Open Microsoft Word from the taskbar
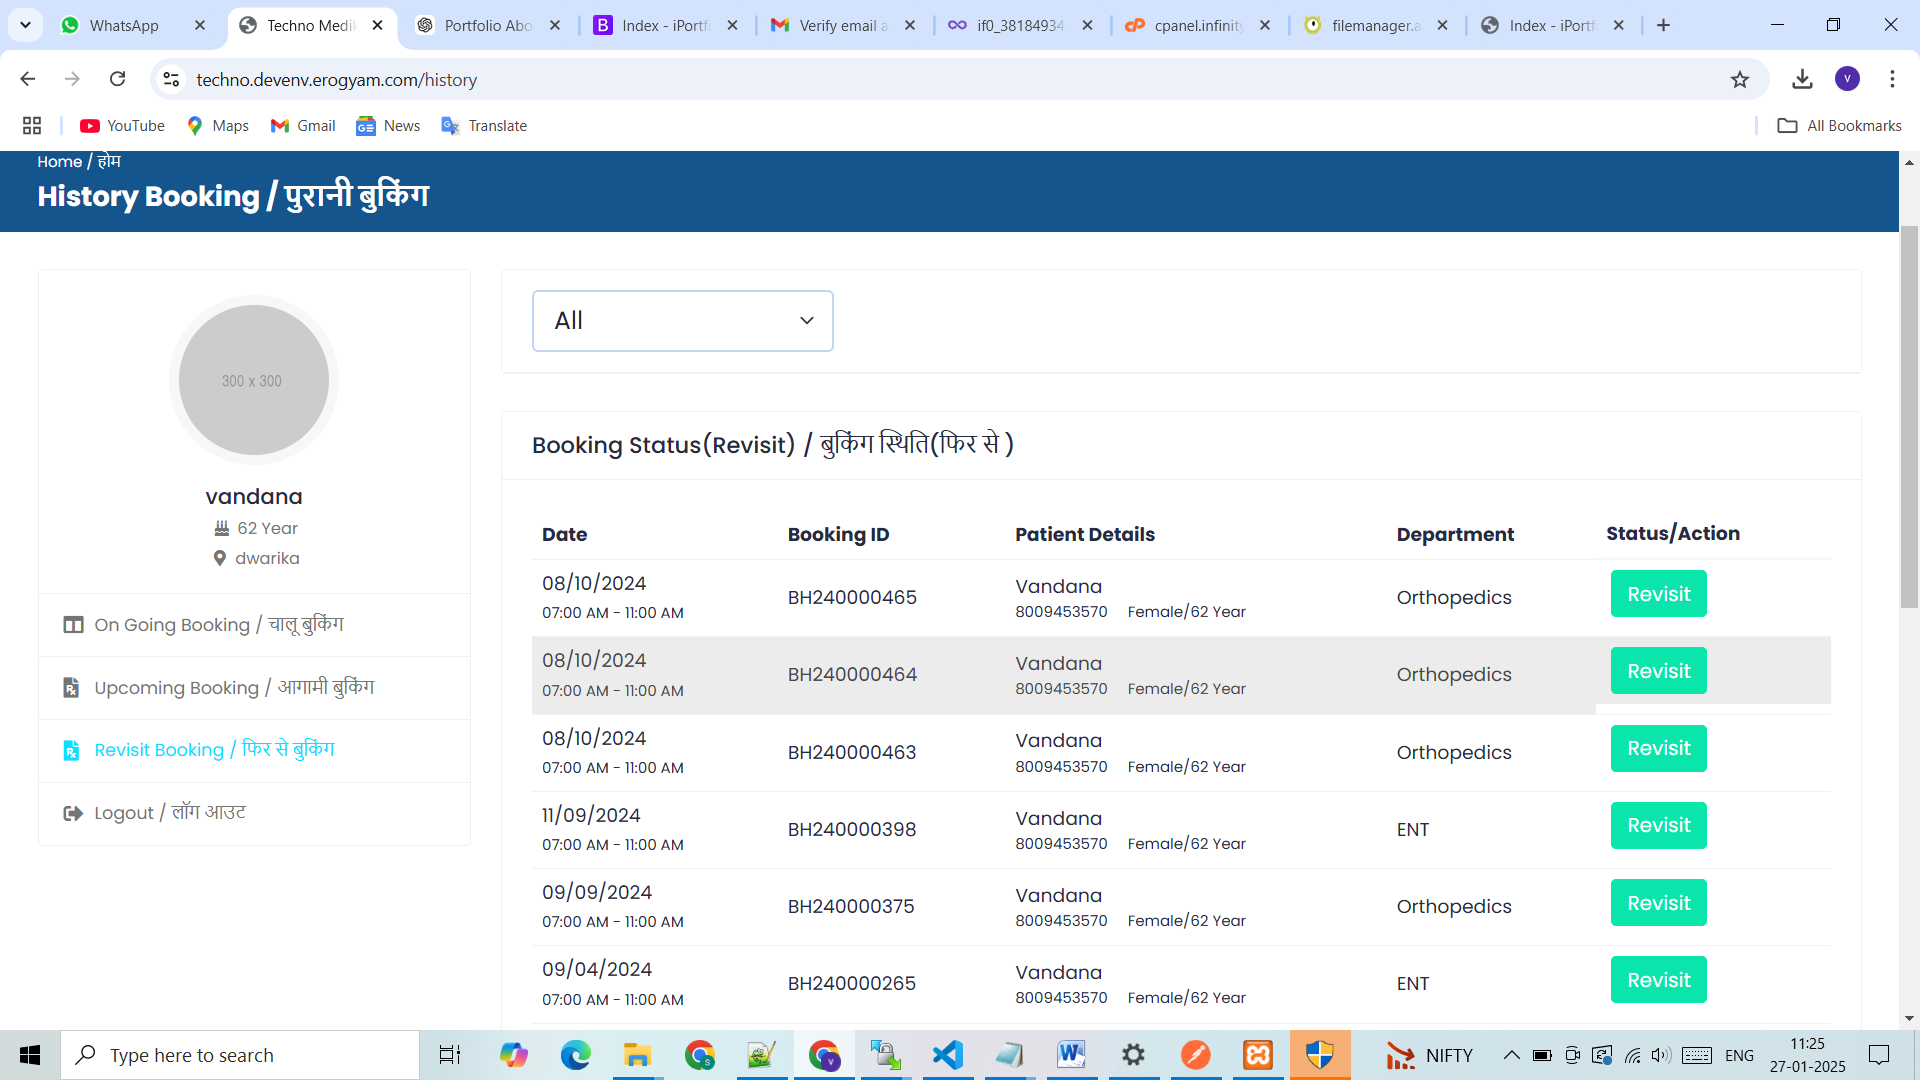1920x1080 pixels. [x=1071, y=1055]
